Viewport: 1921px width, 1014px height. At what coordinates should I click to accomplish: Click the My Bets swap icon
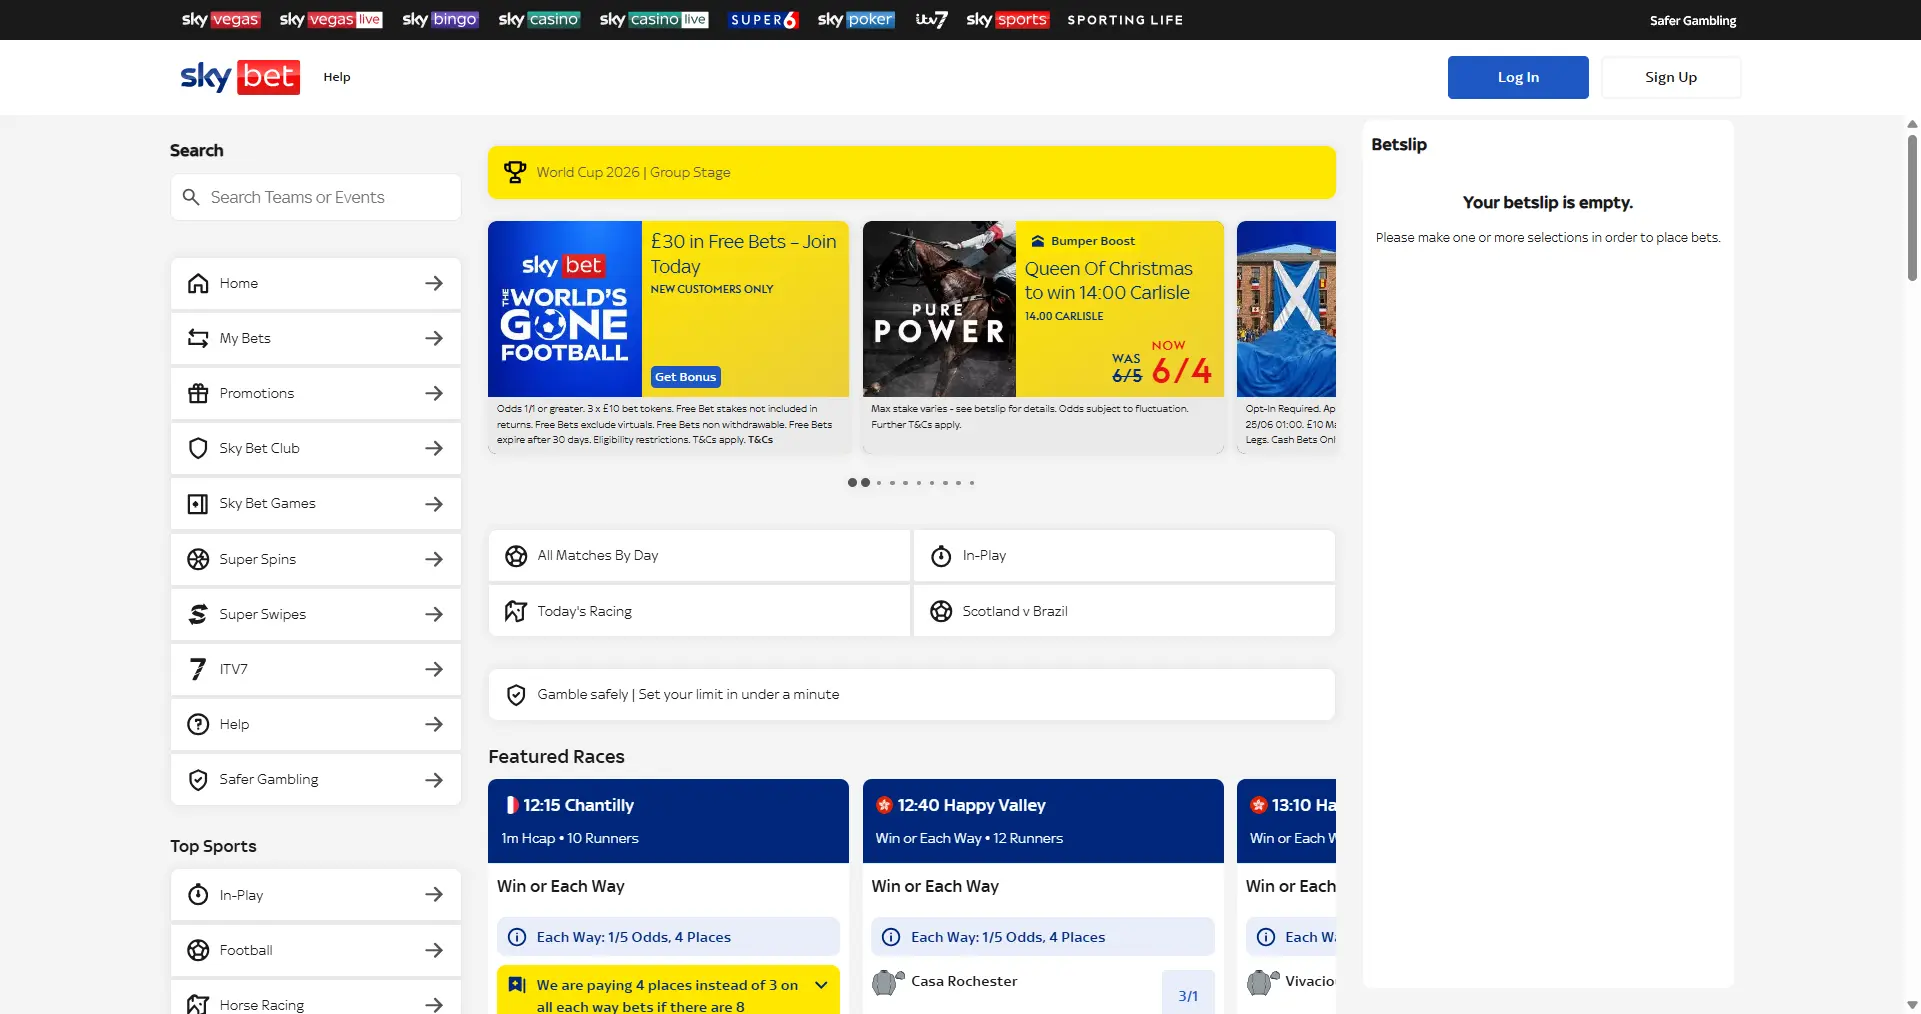[198, 338]
